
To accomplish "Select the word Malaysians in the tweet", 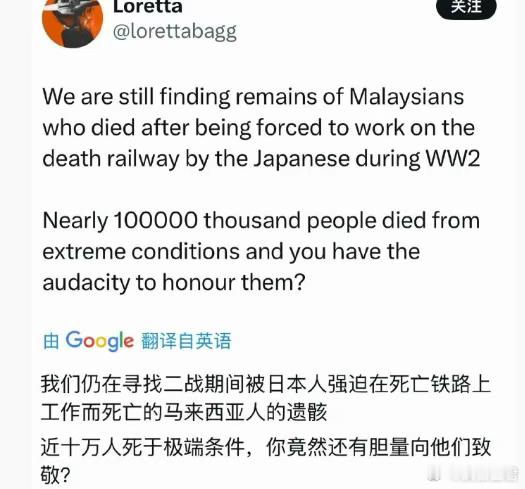I will click(x=406, y=96).
